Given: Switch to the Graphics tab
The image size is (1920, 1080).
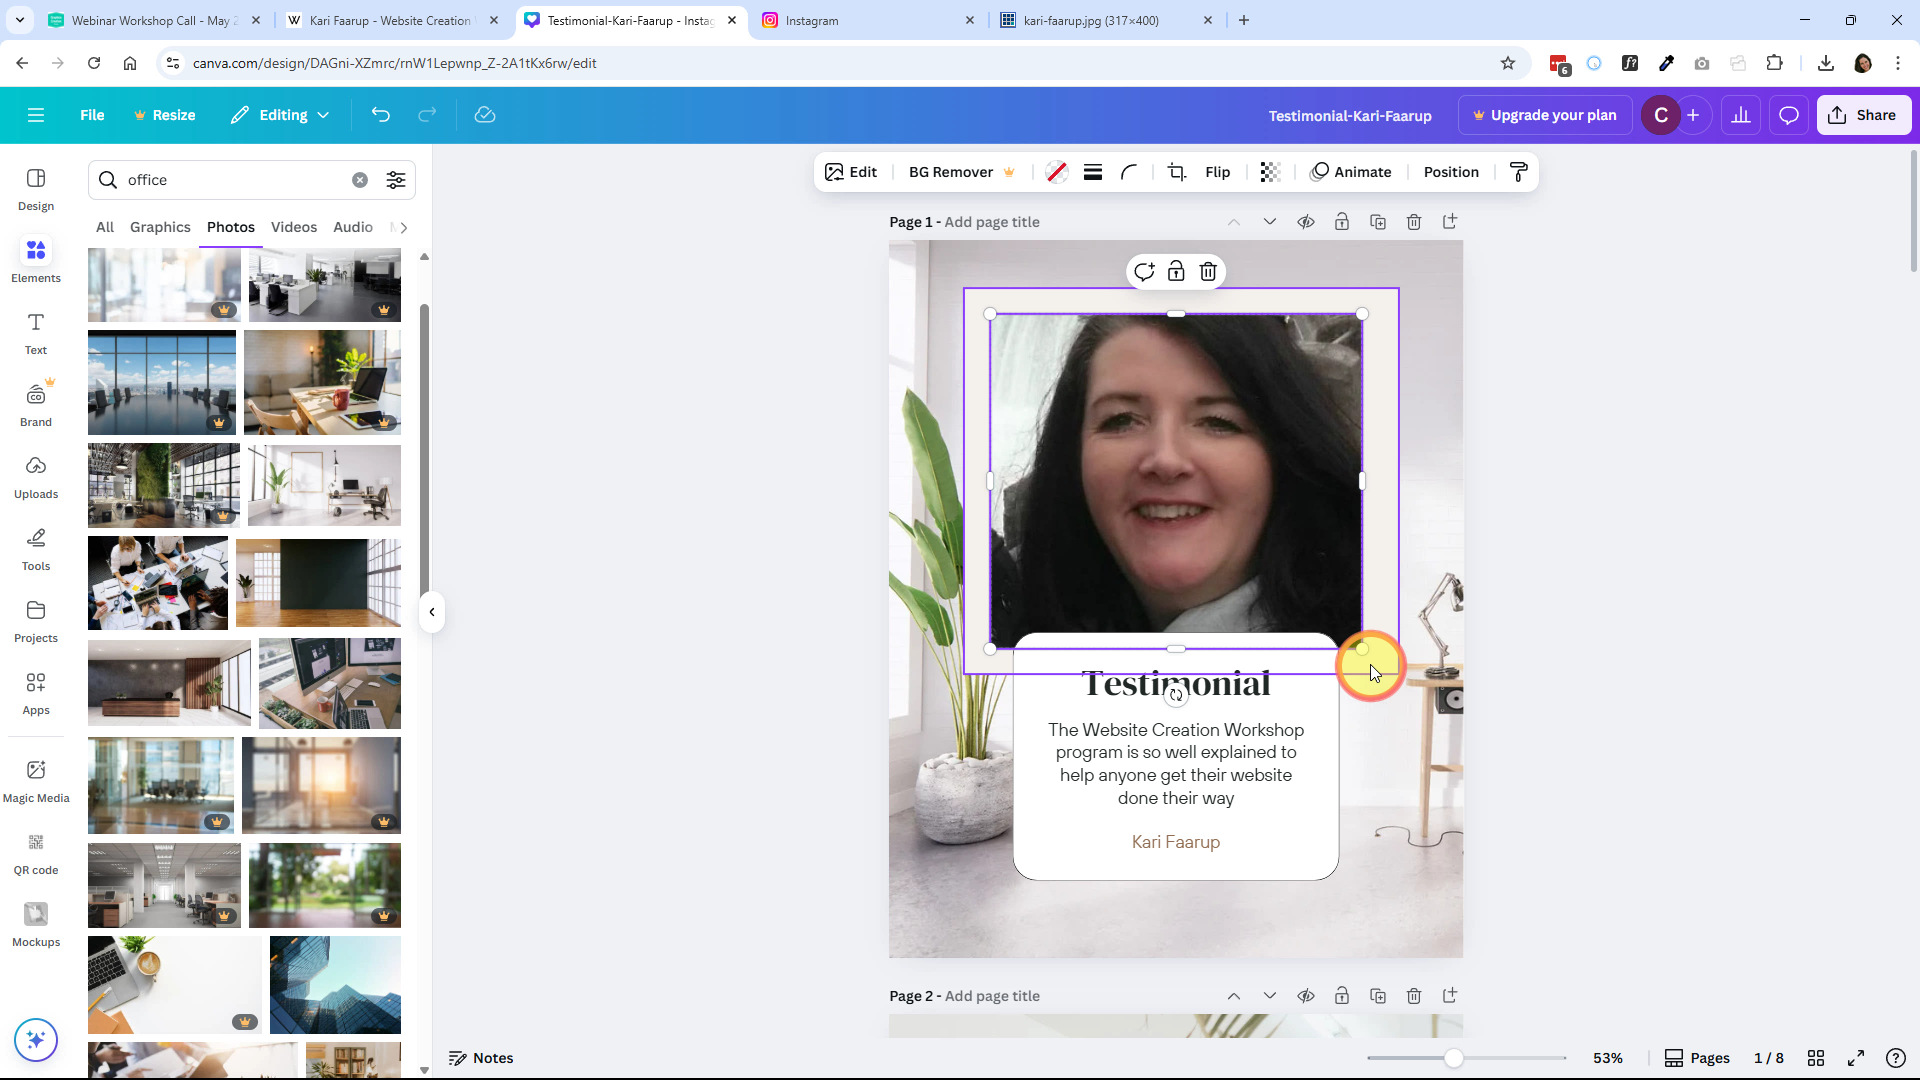Looking at the screenshot, I should click(x=160, y=227).
